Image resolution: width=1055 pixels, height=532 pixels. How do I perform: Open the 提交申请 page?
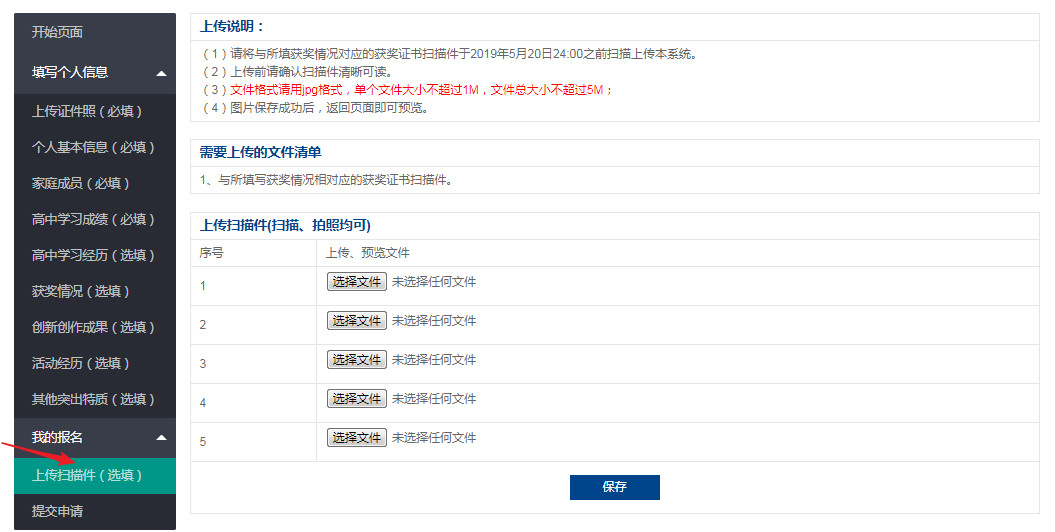(95, 511)
